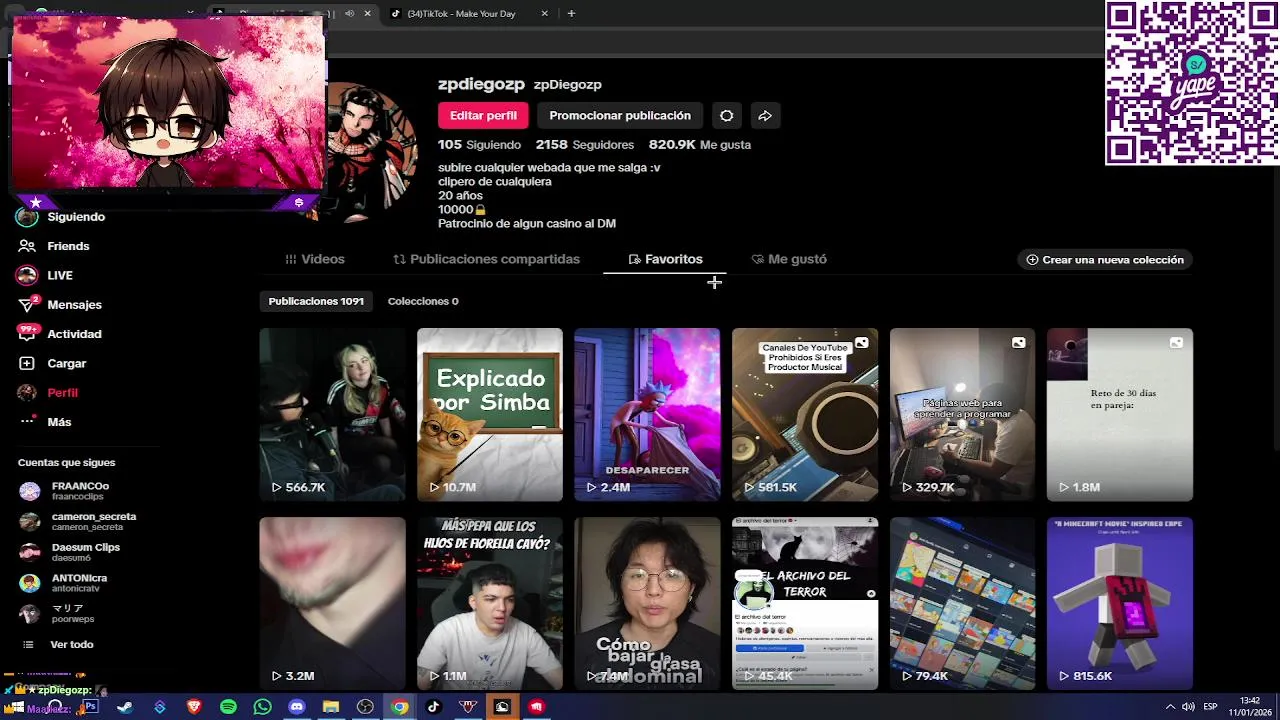This screenshot has height=720, width=1280.
Task: Open Discord from the taskbar
Action: pyautogui.click(x=296, y=707)
